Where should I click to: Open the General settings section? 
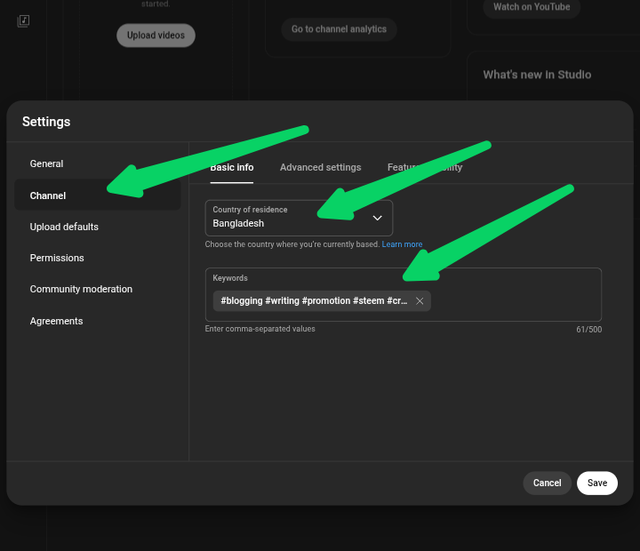[47, 164]
